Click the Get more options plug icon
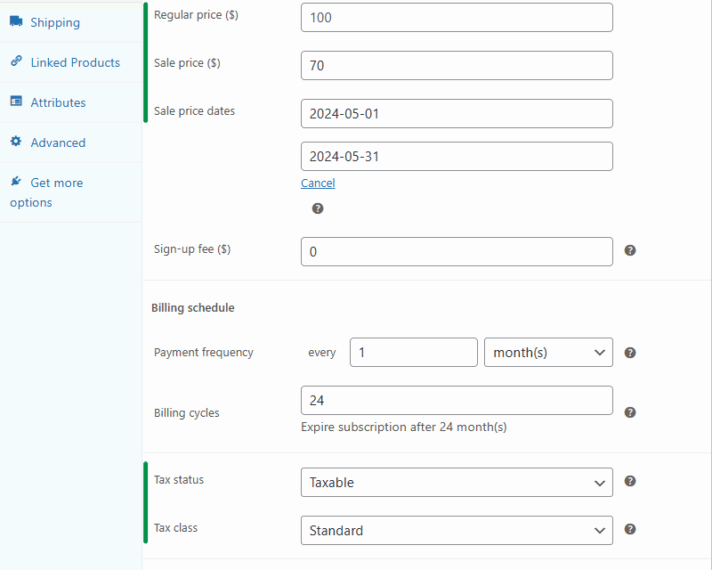The width and height of the screenshot is (712, 570). tap(16, 182)
